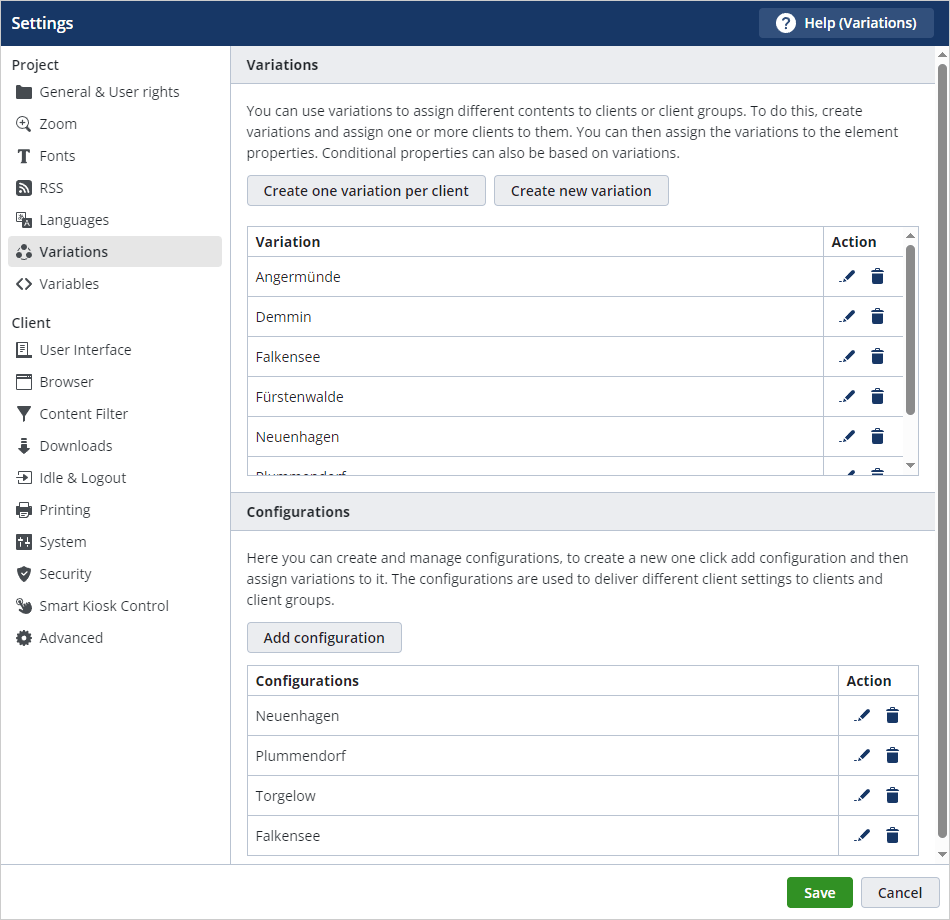Screen dimensions: 950x920
Task: Delete the Plummendorf configuration
Action: pos(892,755)
